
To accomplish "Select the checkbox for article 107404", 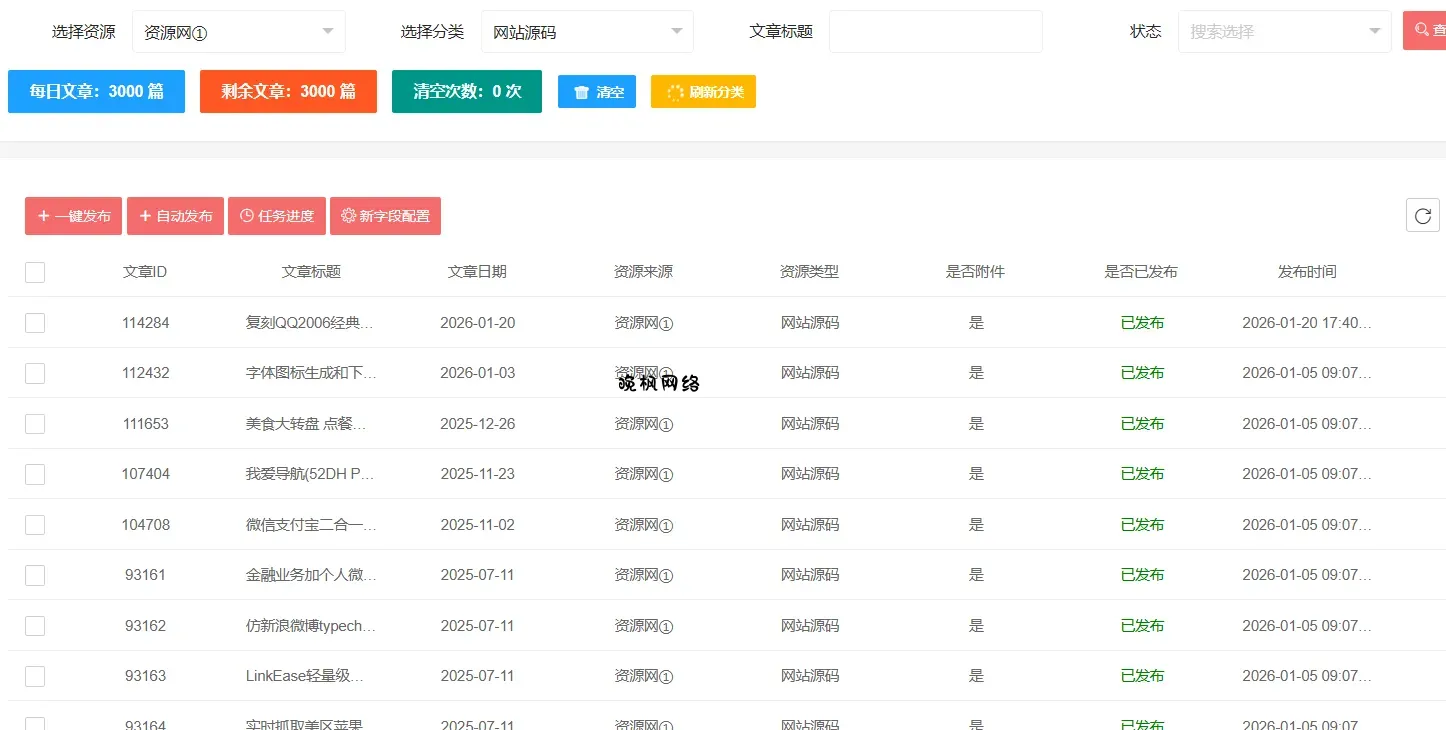I will pos(35,474).
